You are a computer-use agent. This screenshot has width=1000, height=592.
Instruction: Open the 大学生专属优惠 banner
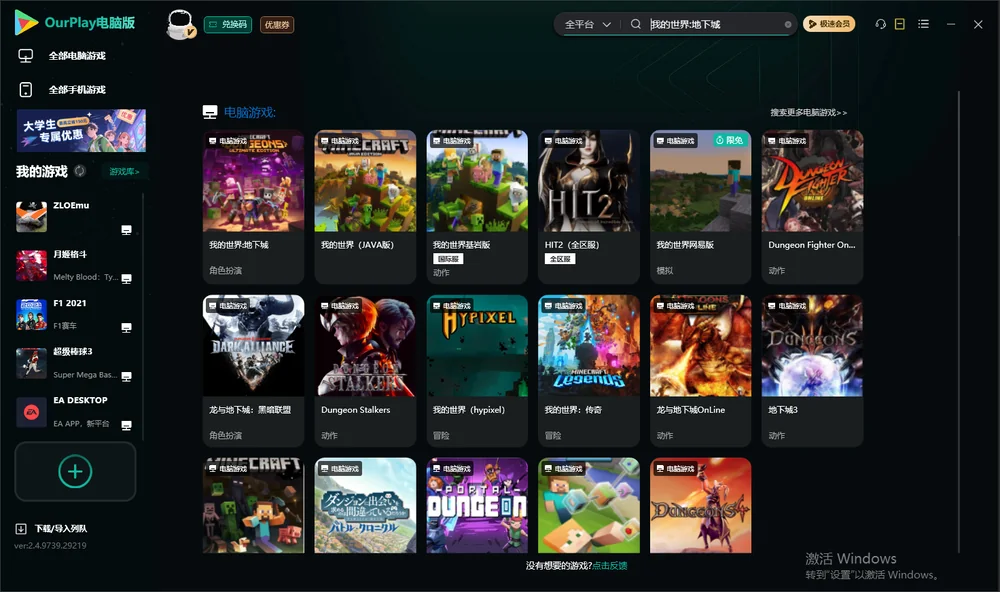point(81,130)
